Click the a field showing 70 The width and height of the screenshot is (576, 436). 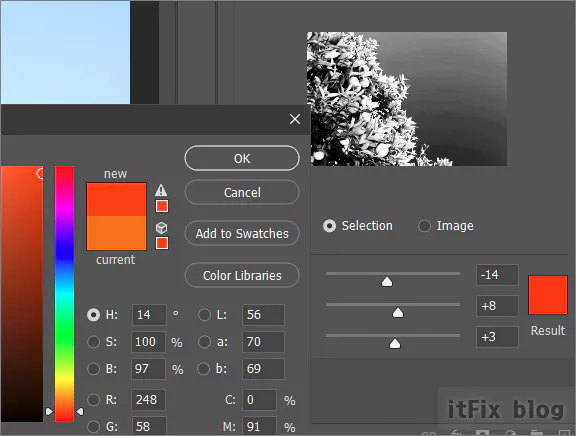pos(263,342)
